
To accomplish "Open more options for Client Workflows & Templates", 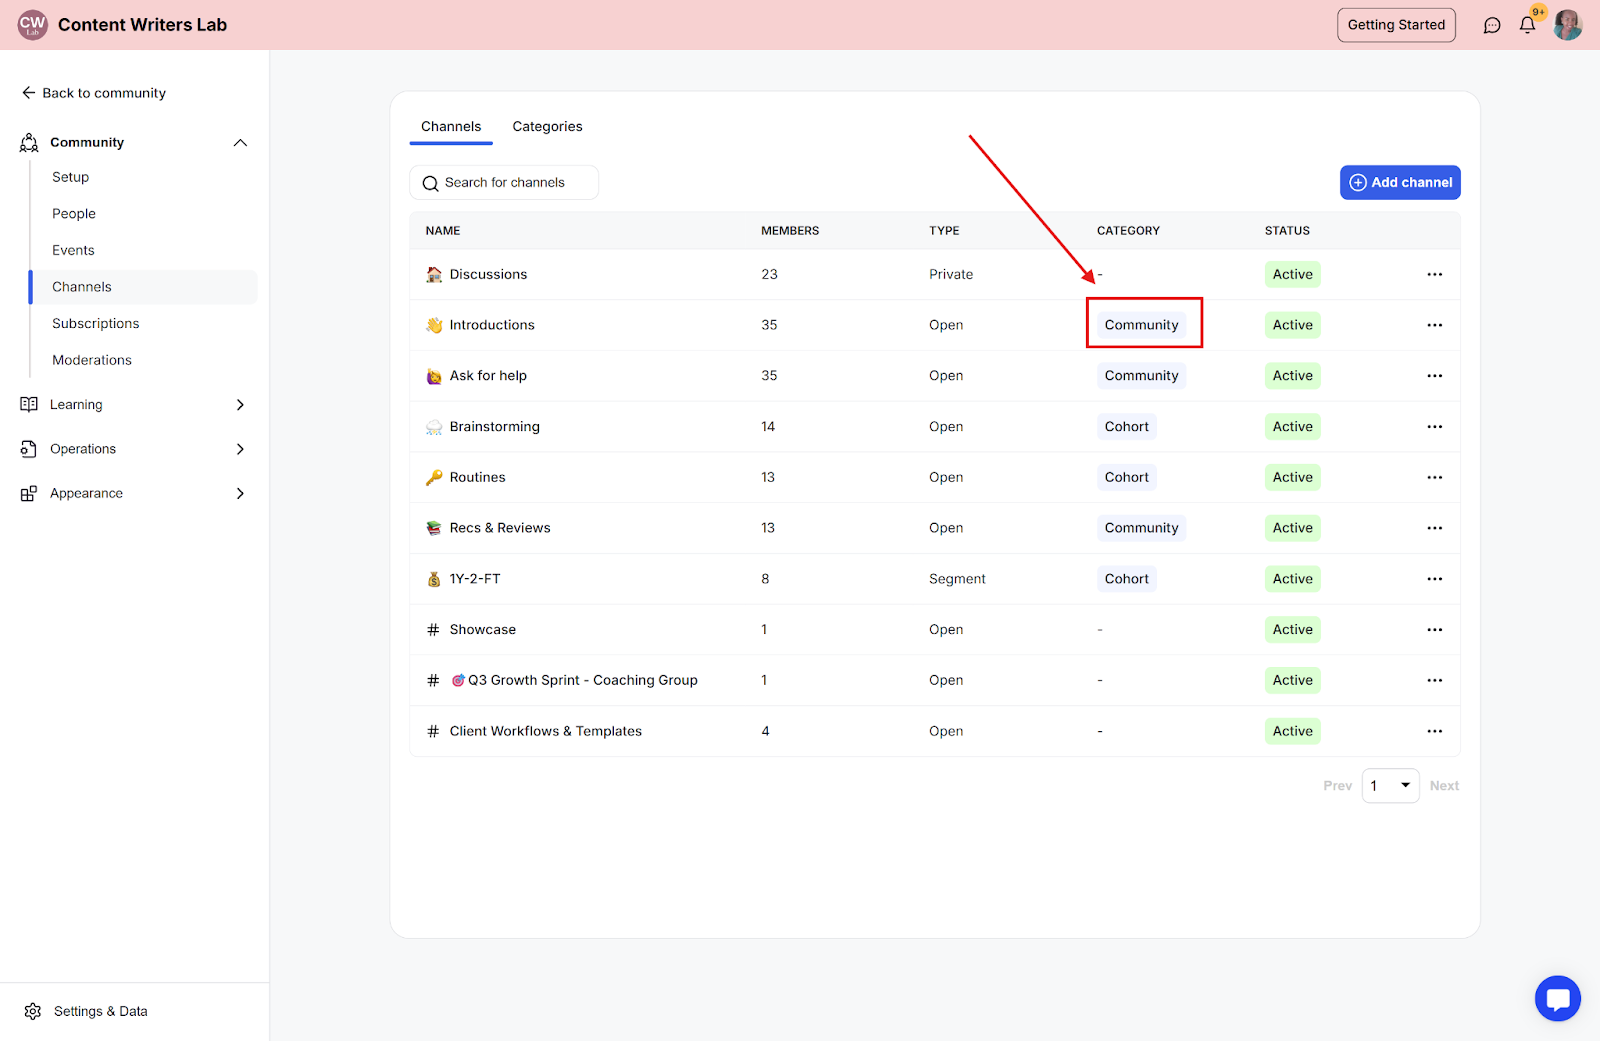I will pyautogui.click(x=1435, y=731).
